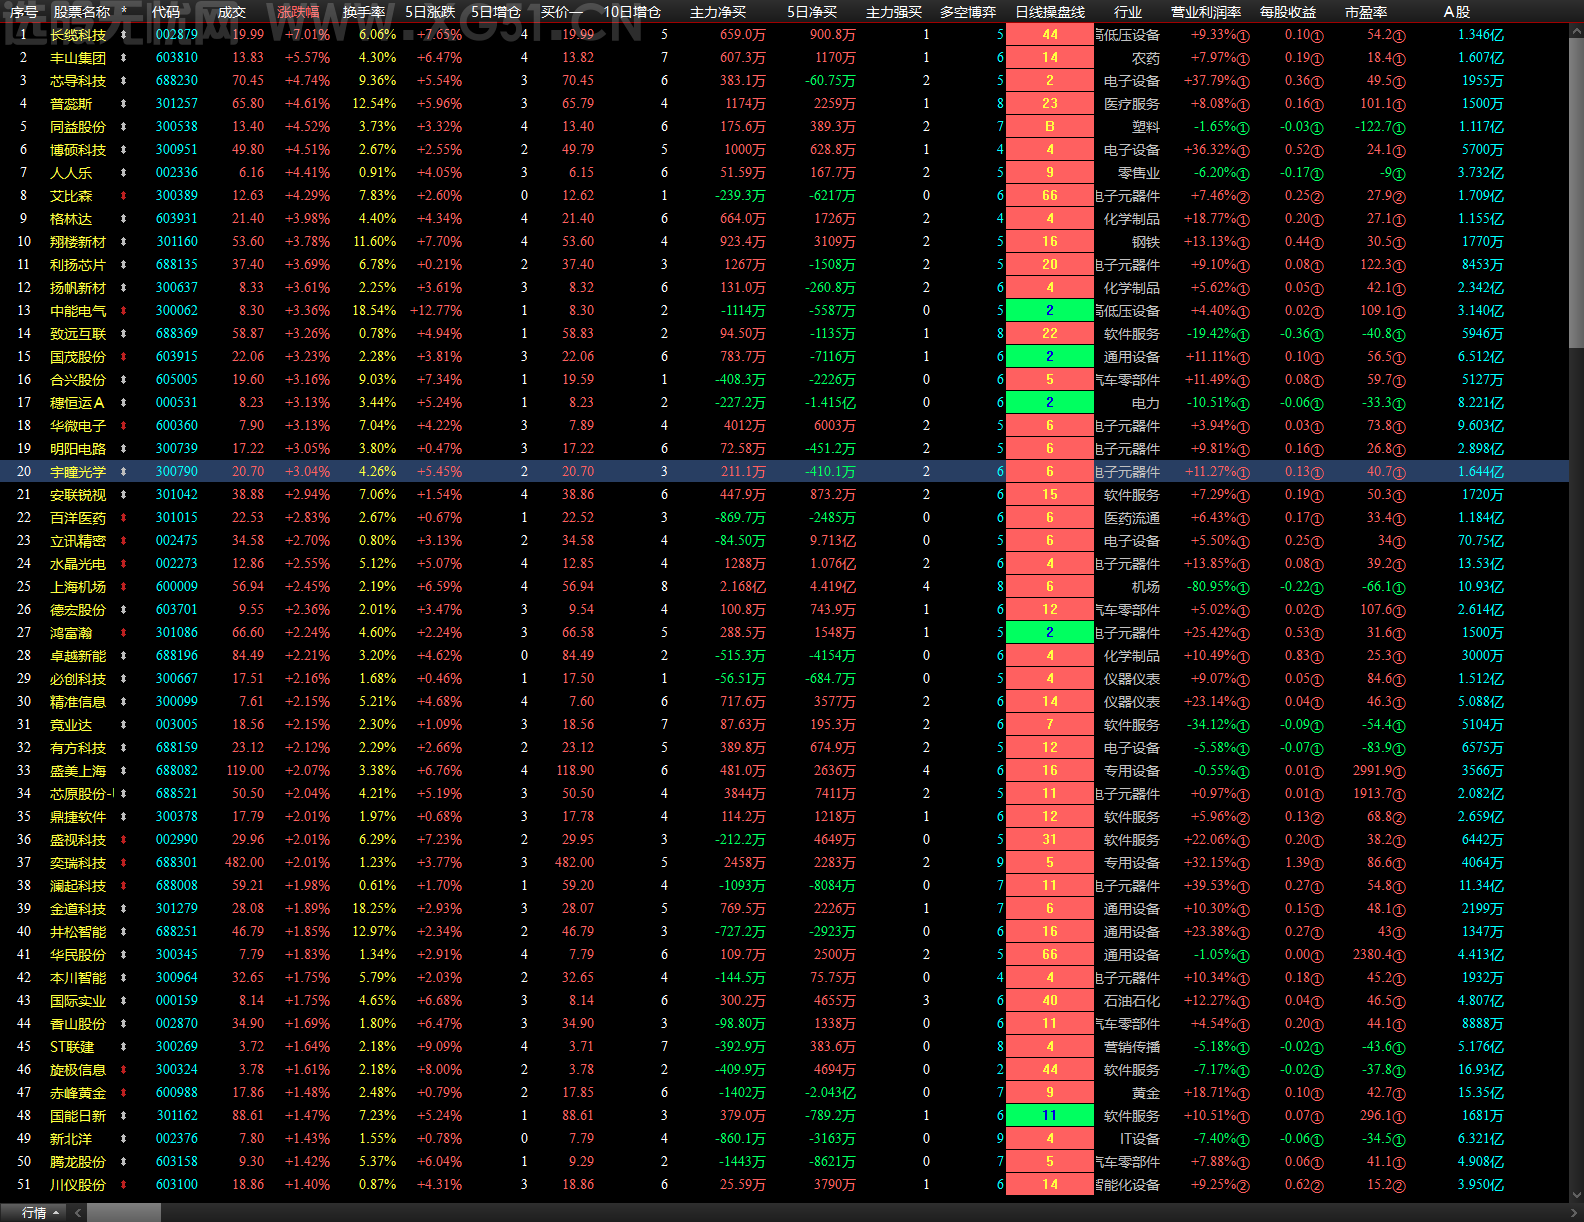Click stock code 000159
Screen dimensions: 1584x1222
177,1001
